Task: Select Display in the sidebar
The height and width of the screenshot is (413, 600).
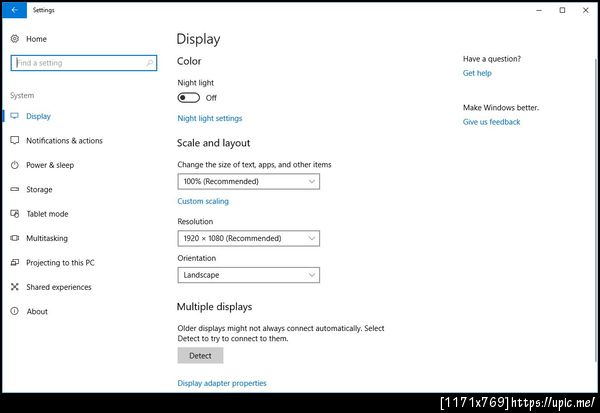Action: [x=38, y=116]
